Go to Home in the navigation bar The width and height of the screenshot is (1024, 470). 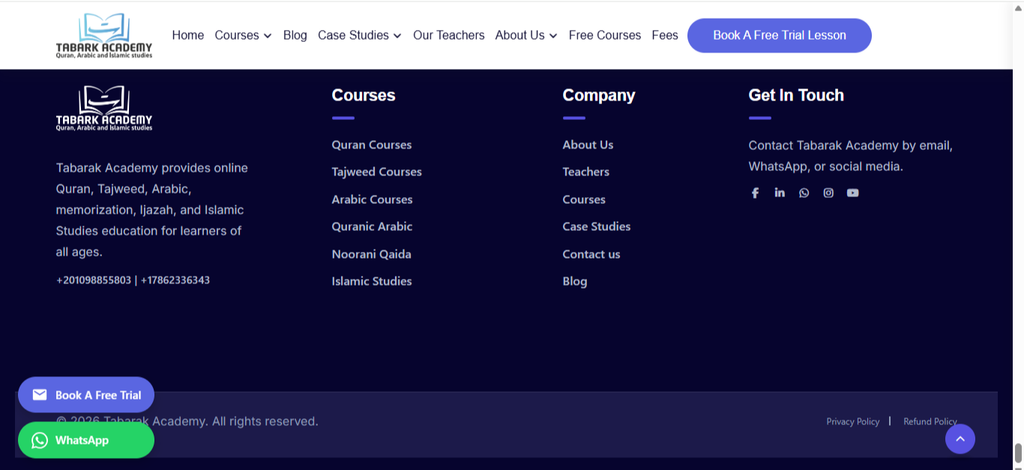coord(188,35)
